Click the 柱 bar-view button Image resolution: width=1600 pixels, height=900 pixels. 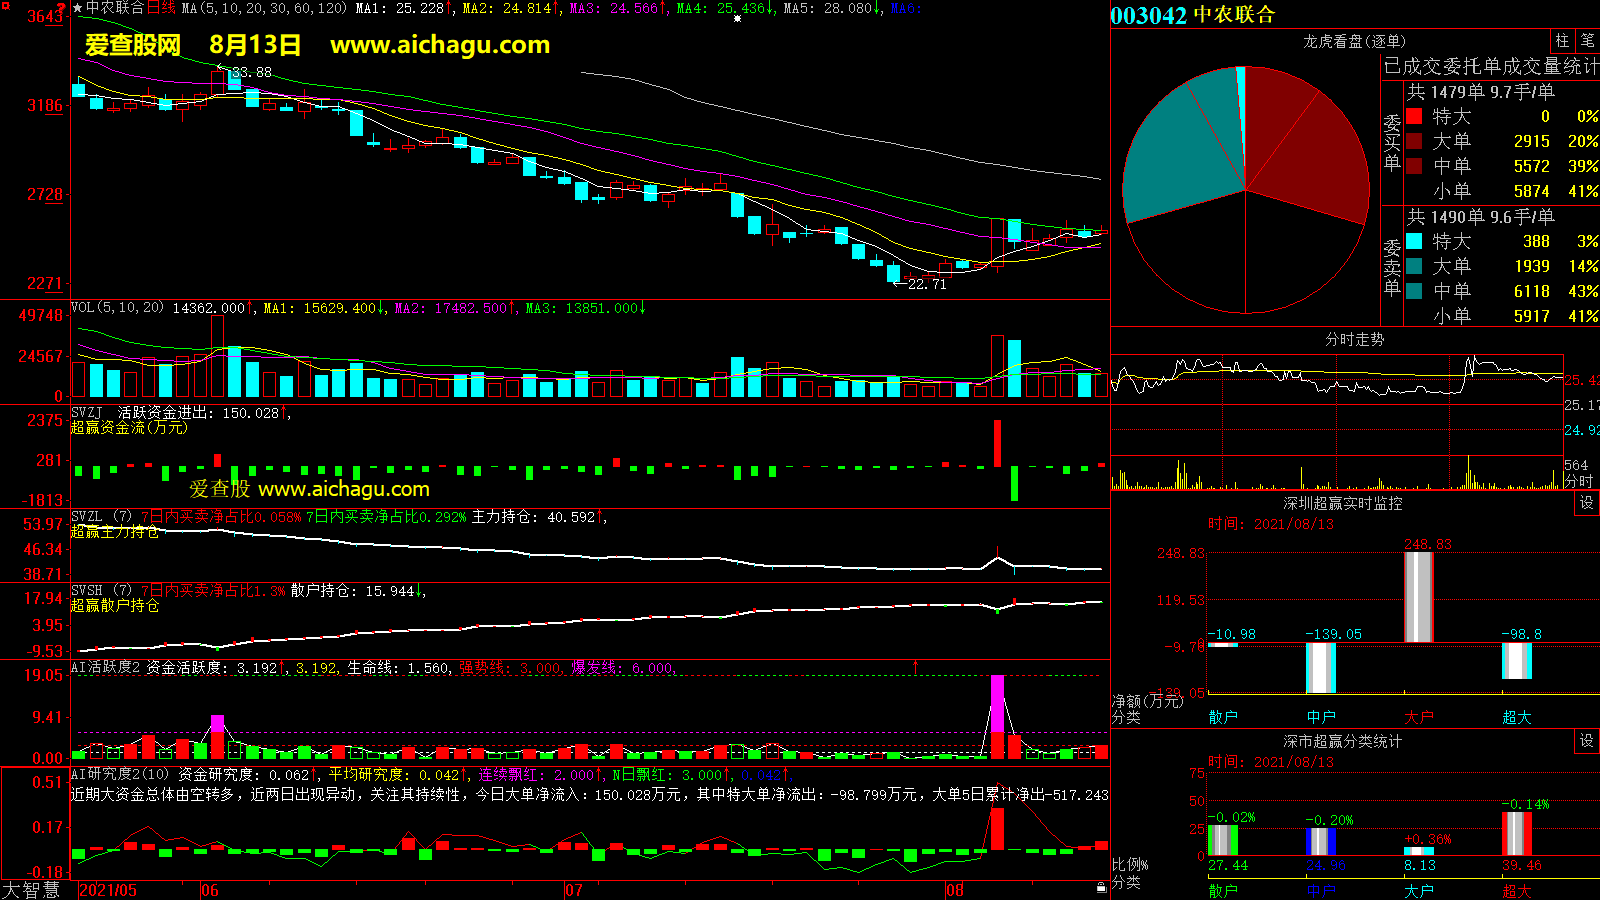1562,41
